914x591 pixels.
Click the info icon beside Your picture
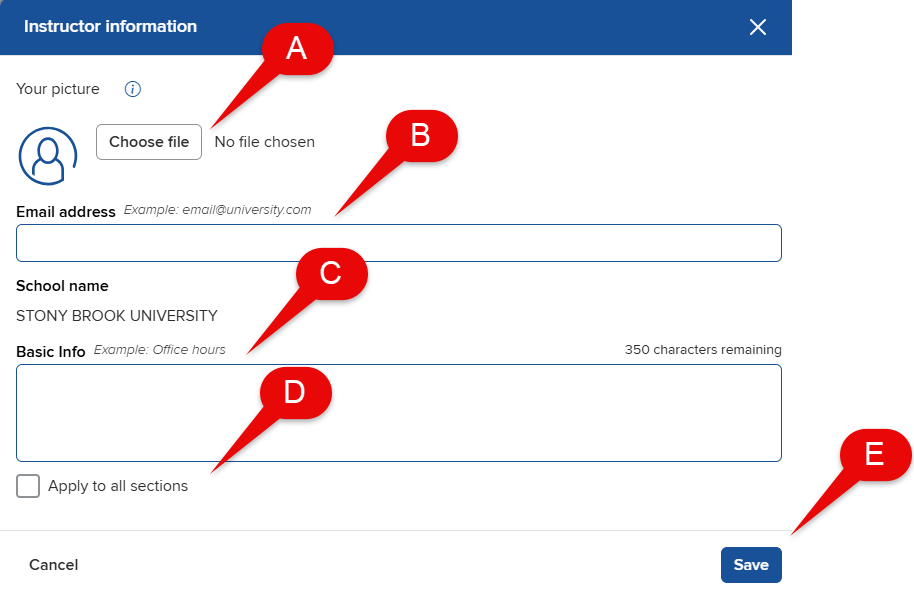(133, 89)
